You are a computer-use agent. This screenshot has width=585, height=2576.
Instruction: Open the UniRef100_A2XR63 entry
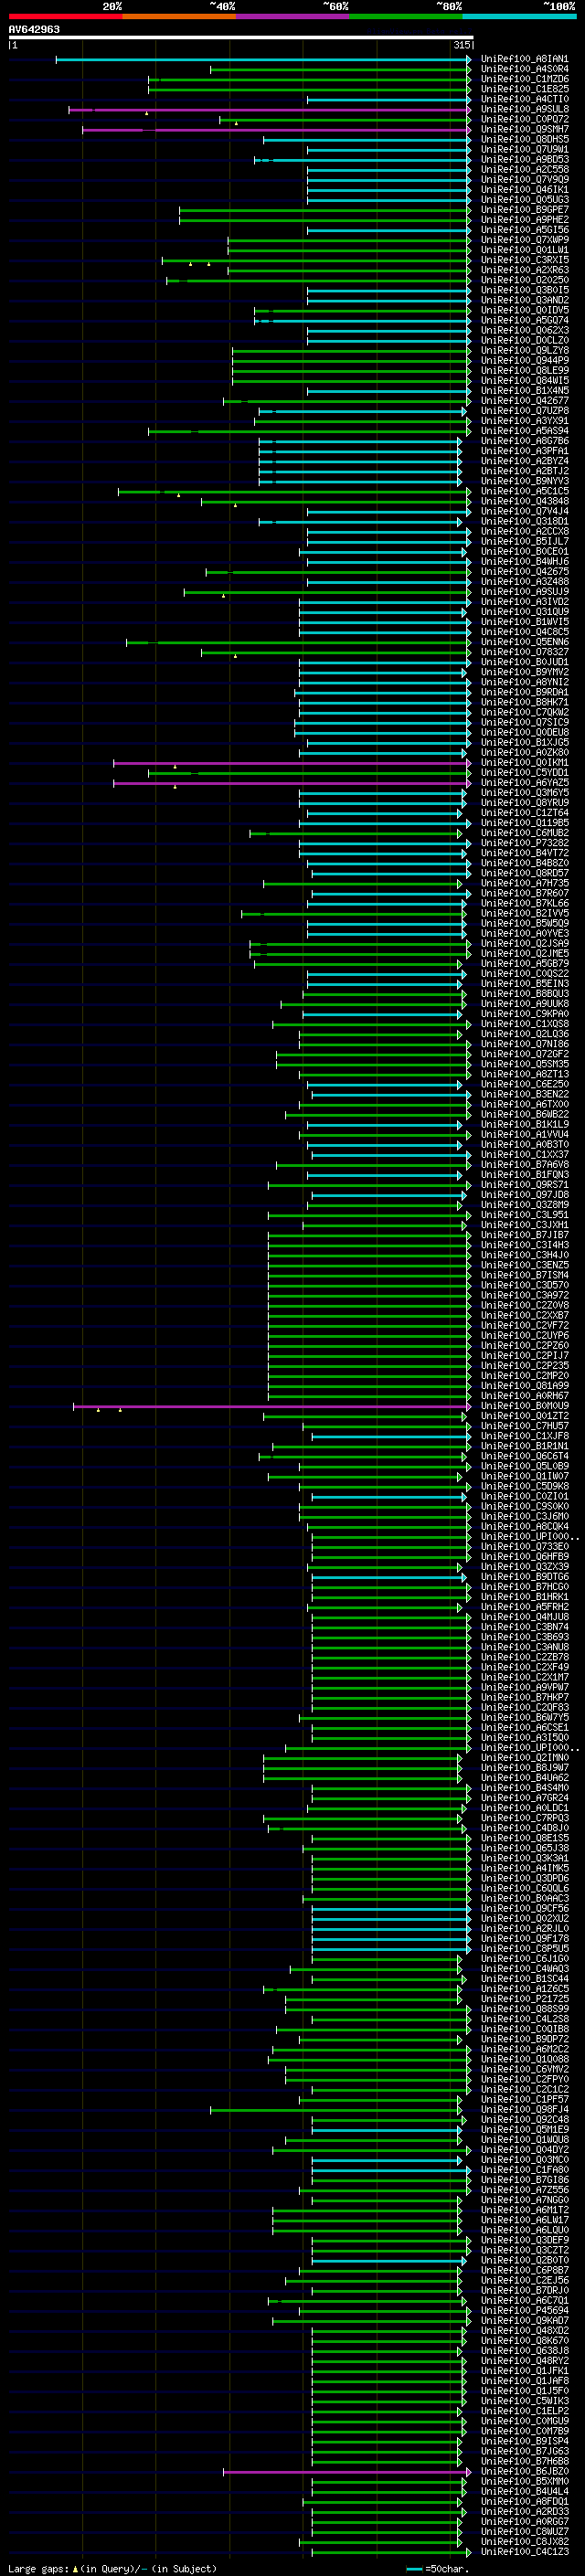(x=525, y=270)
